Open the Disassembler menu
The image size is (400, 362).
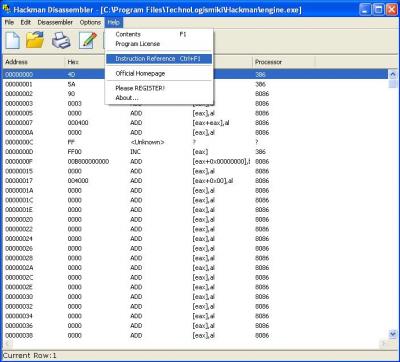[x=55, y=22]
